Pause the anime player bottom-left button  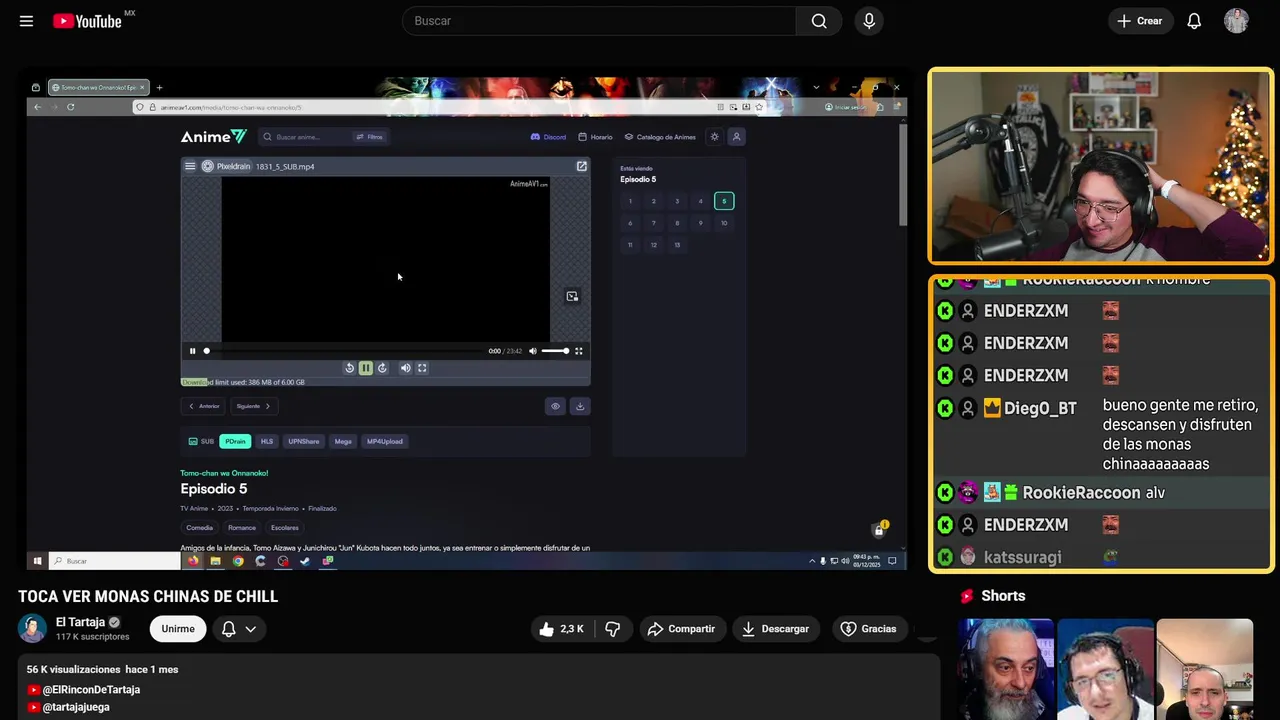point(192,351)
